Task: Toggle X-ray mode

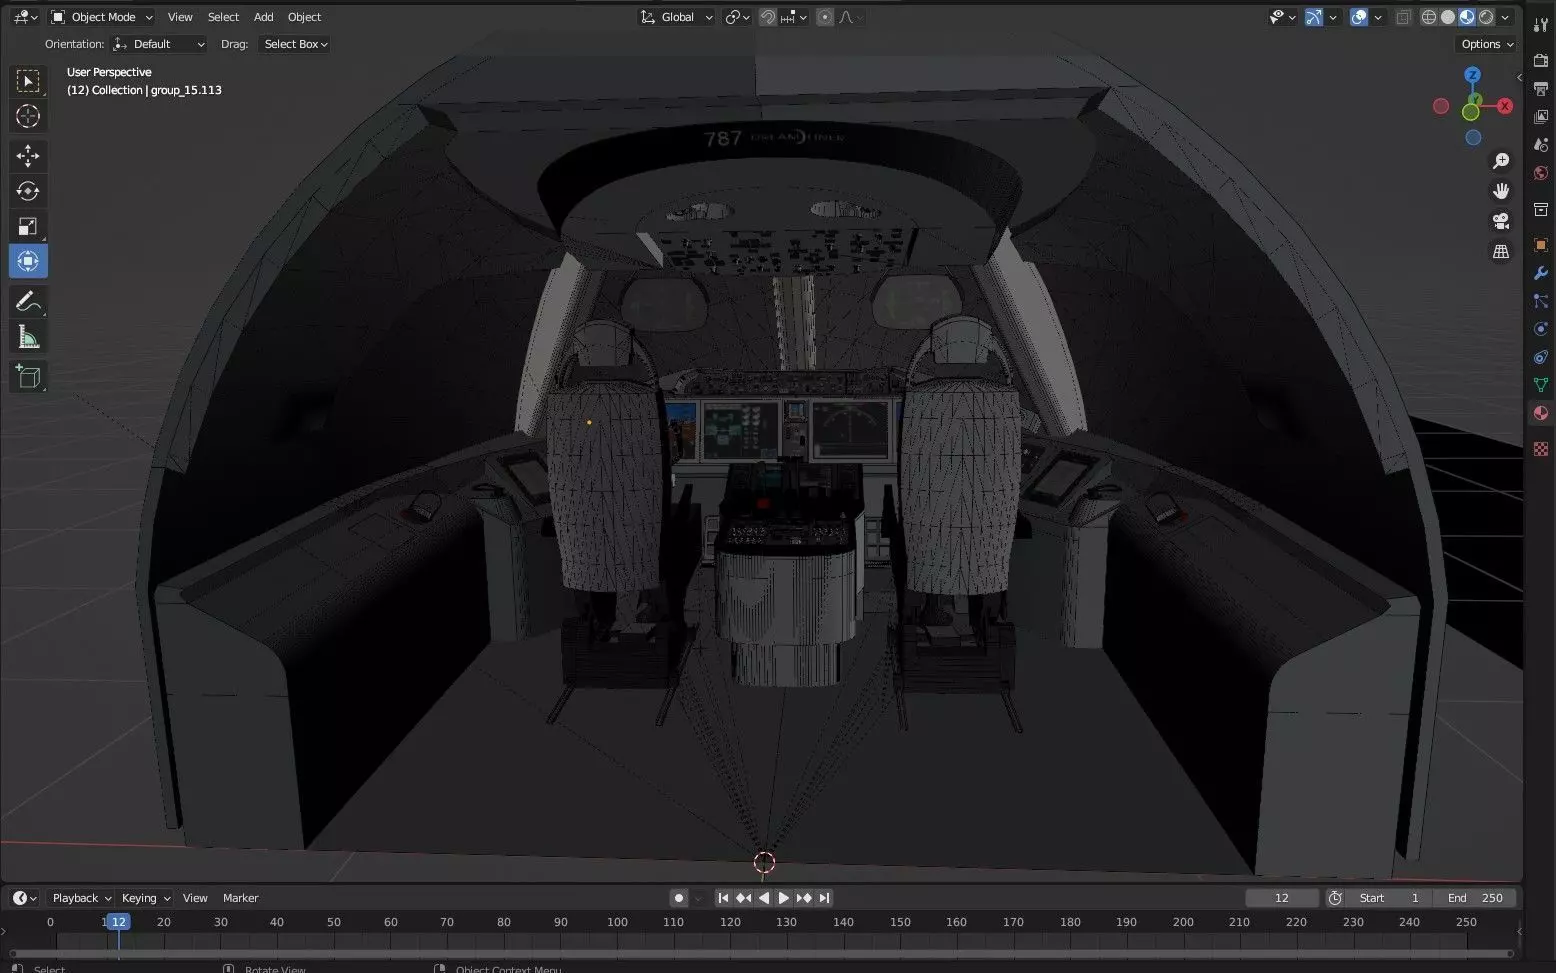Action: pos(1404,17)
